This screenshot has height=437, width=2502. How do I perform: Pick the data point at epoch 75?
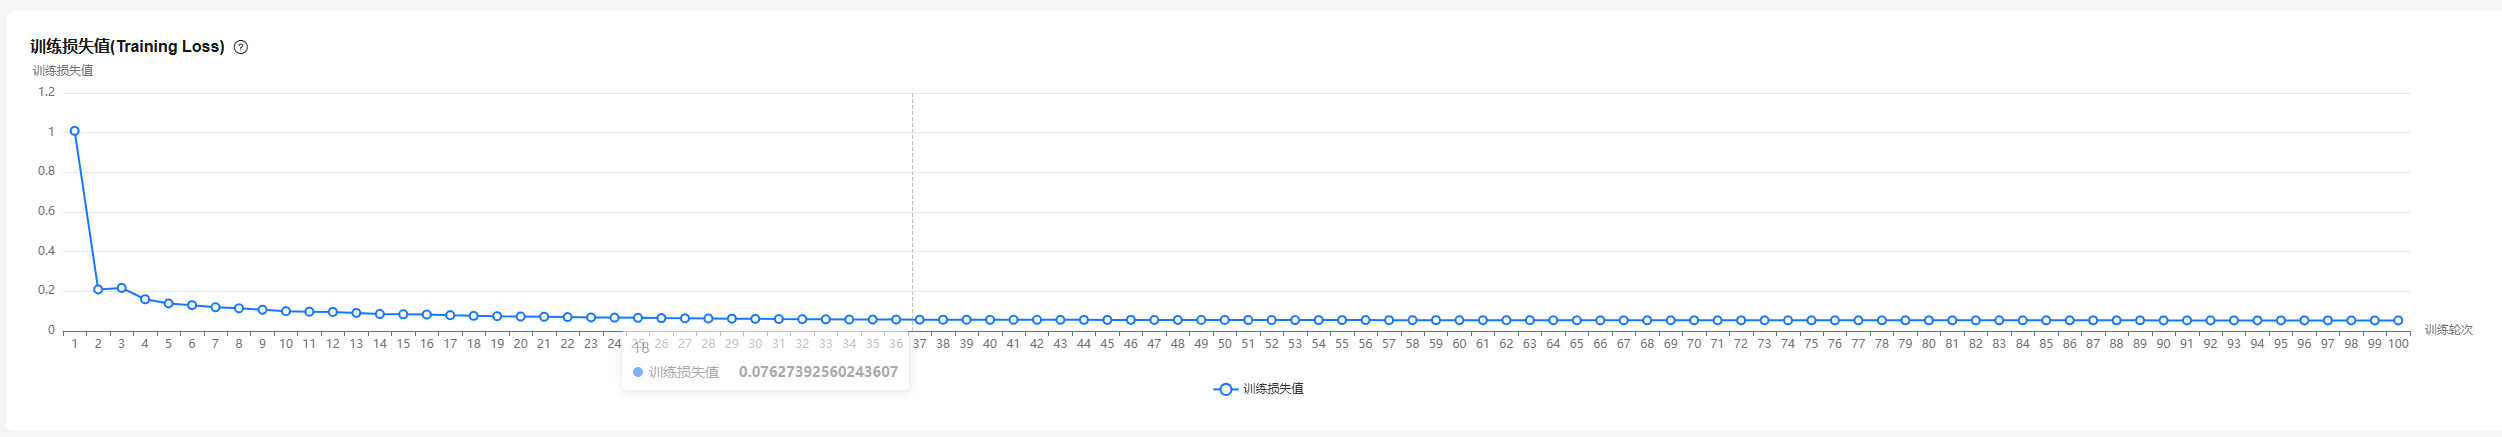(1811, 320)
